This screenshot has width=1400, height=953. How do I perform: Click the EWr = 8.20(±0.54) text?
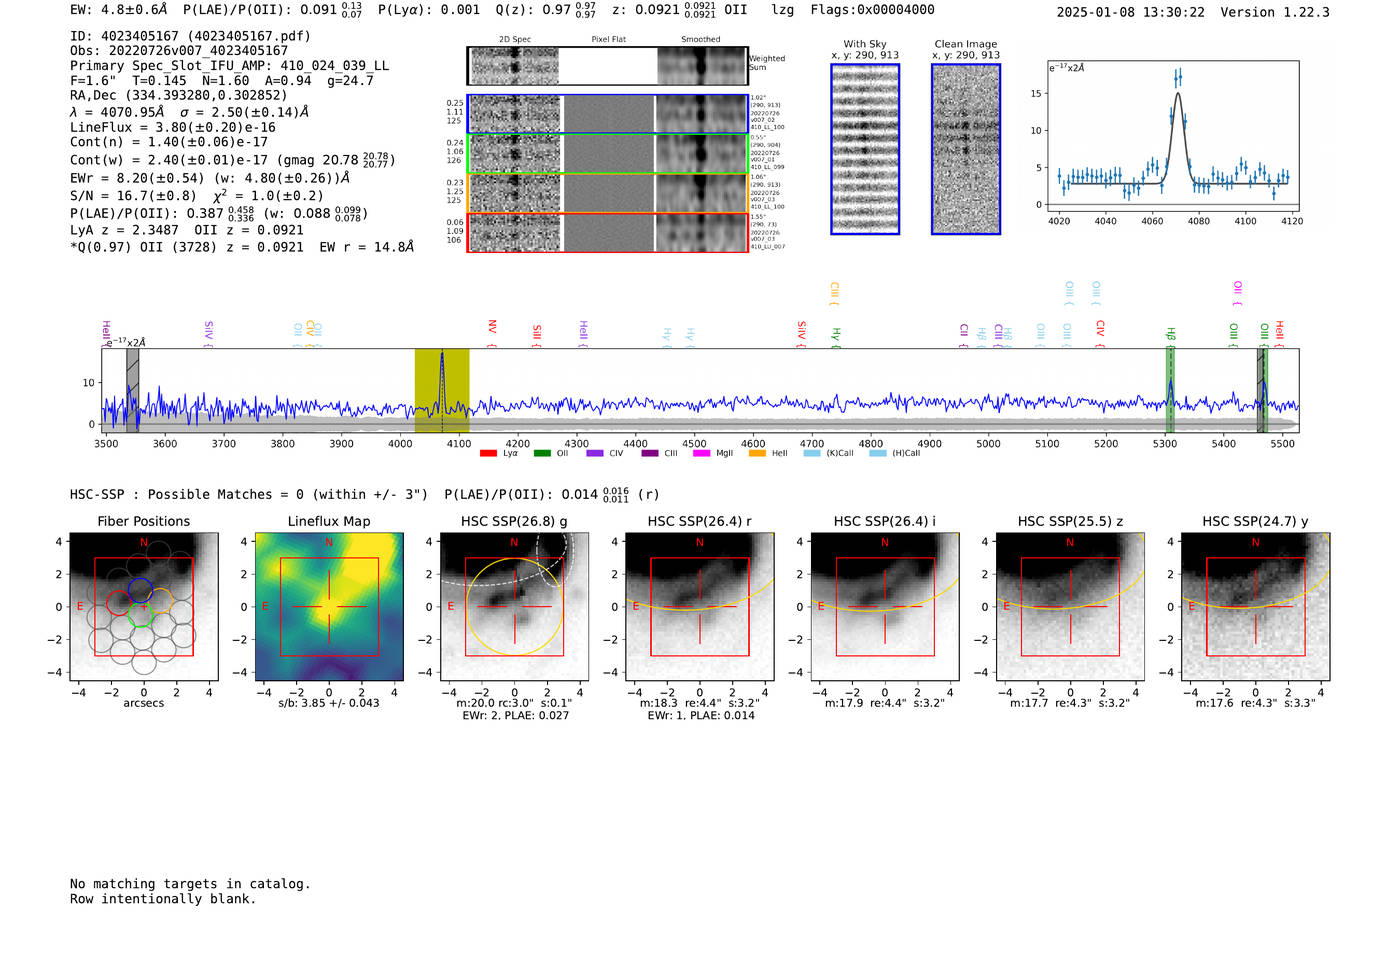(x=135, y=178)
